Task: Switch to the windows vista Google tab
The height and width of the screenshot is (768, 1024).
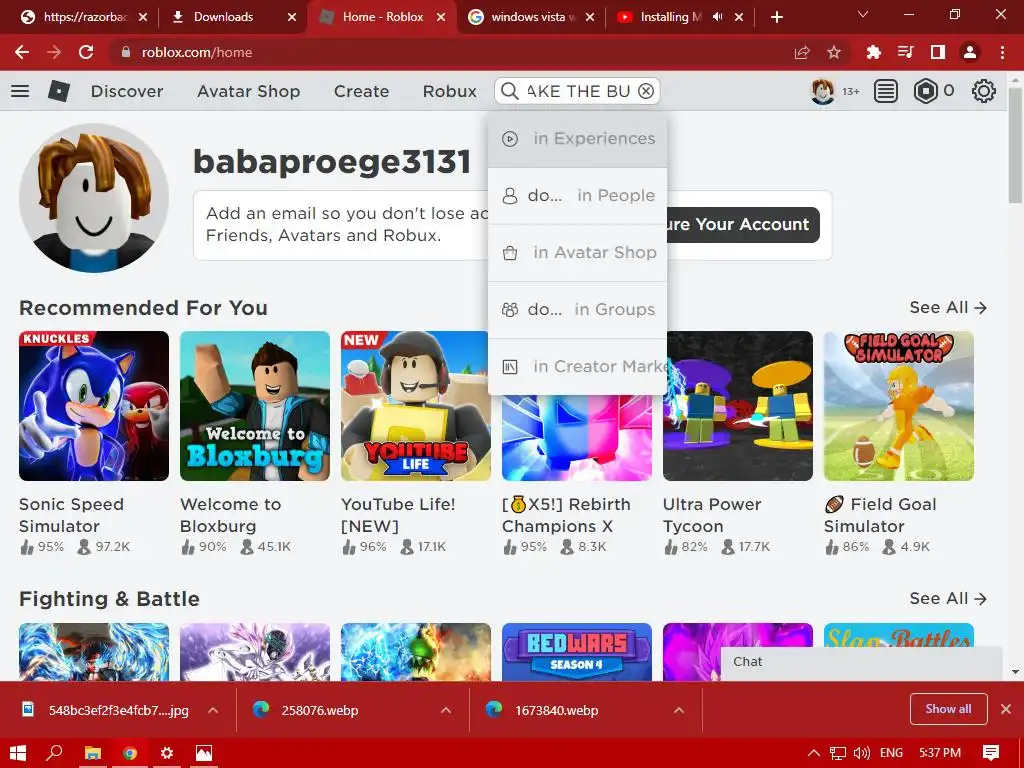Action: point(532,17)
